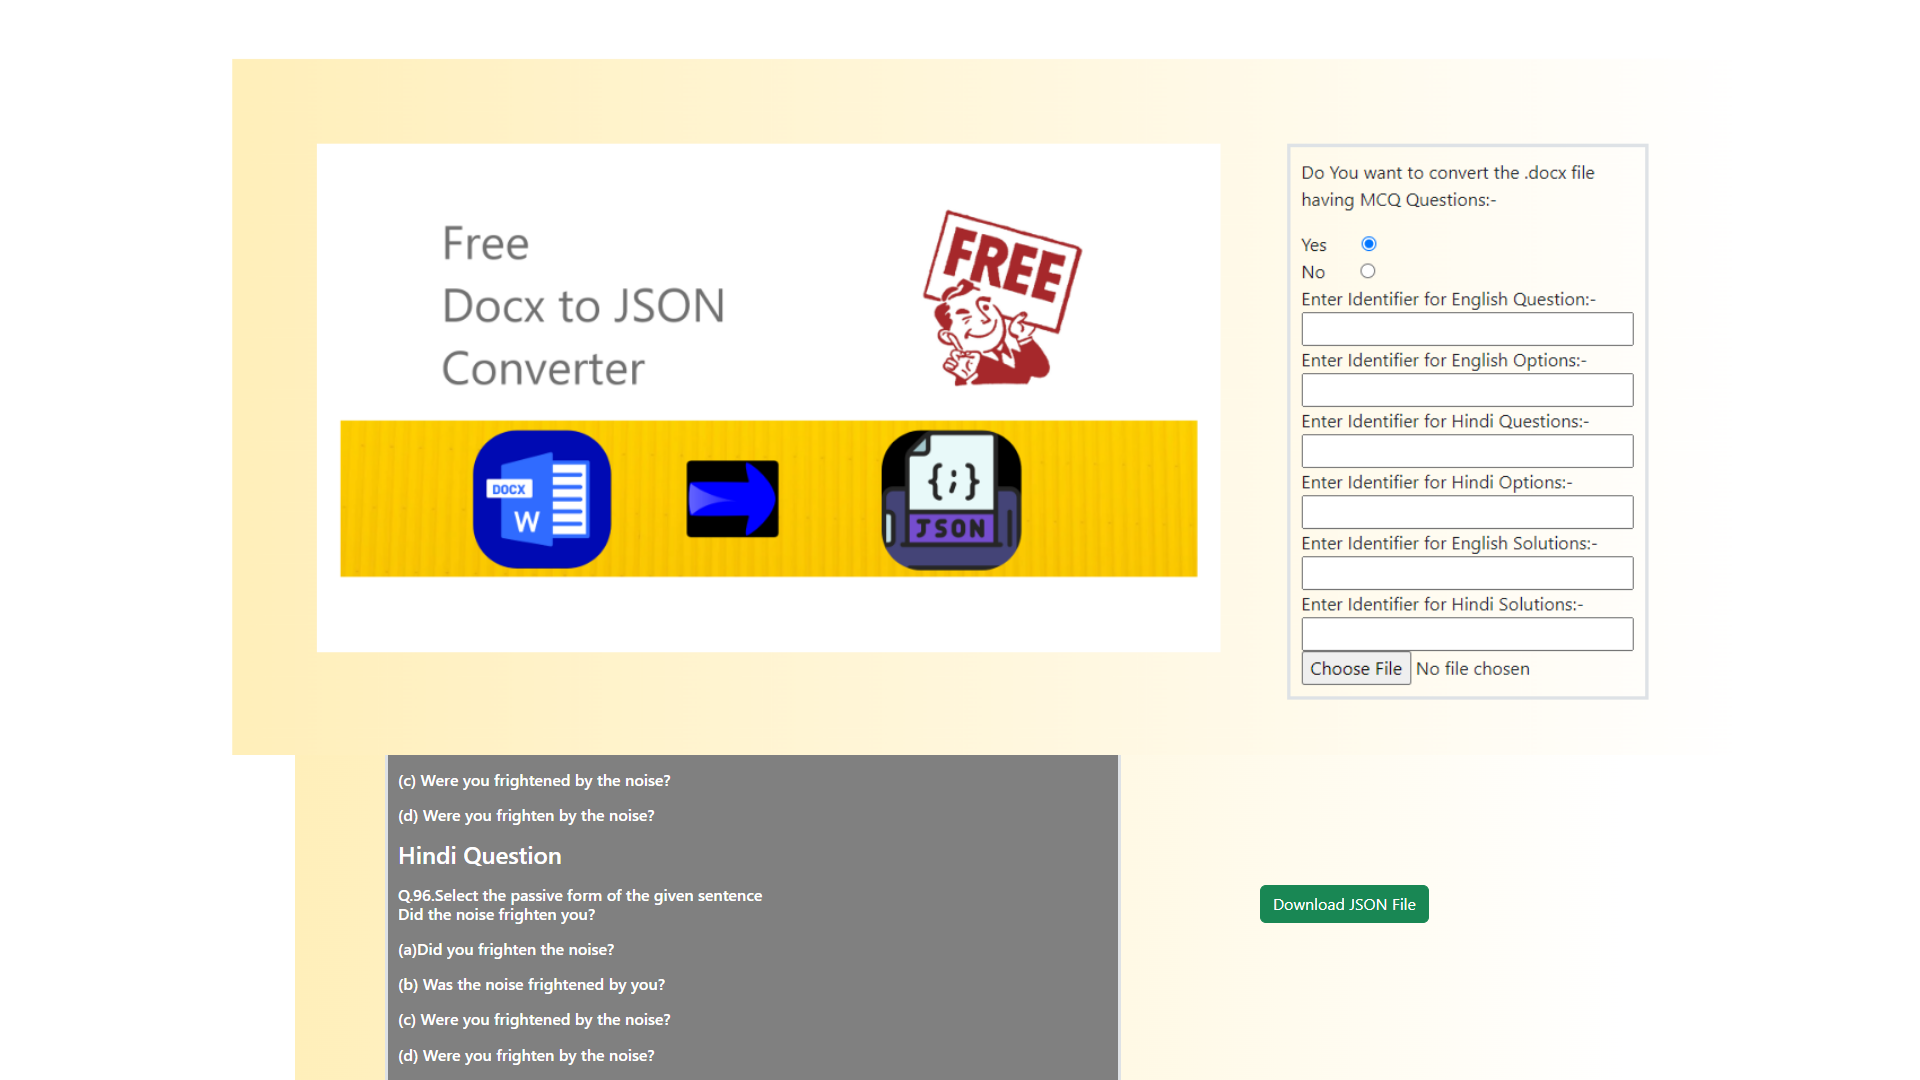1920x1080 pixels.
Task: Focus the English Question identifier field
Action: click(x=1466, y=329)
